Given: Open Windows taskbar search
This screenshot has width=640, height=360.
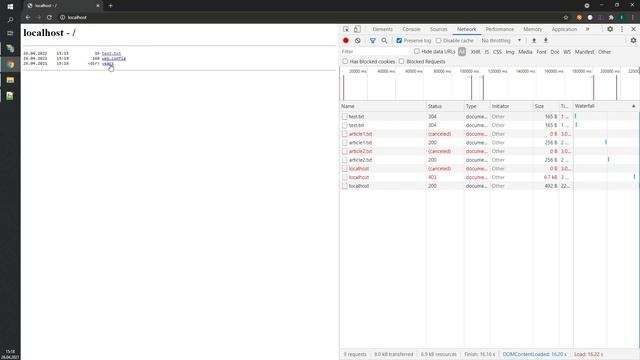Looking at the screenshot, I should tap(10, 20).
